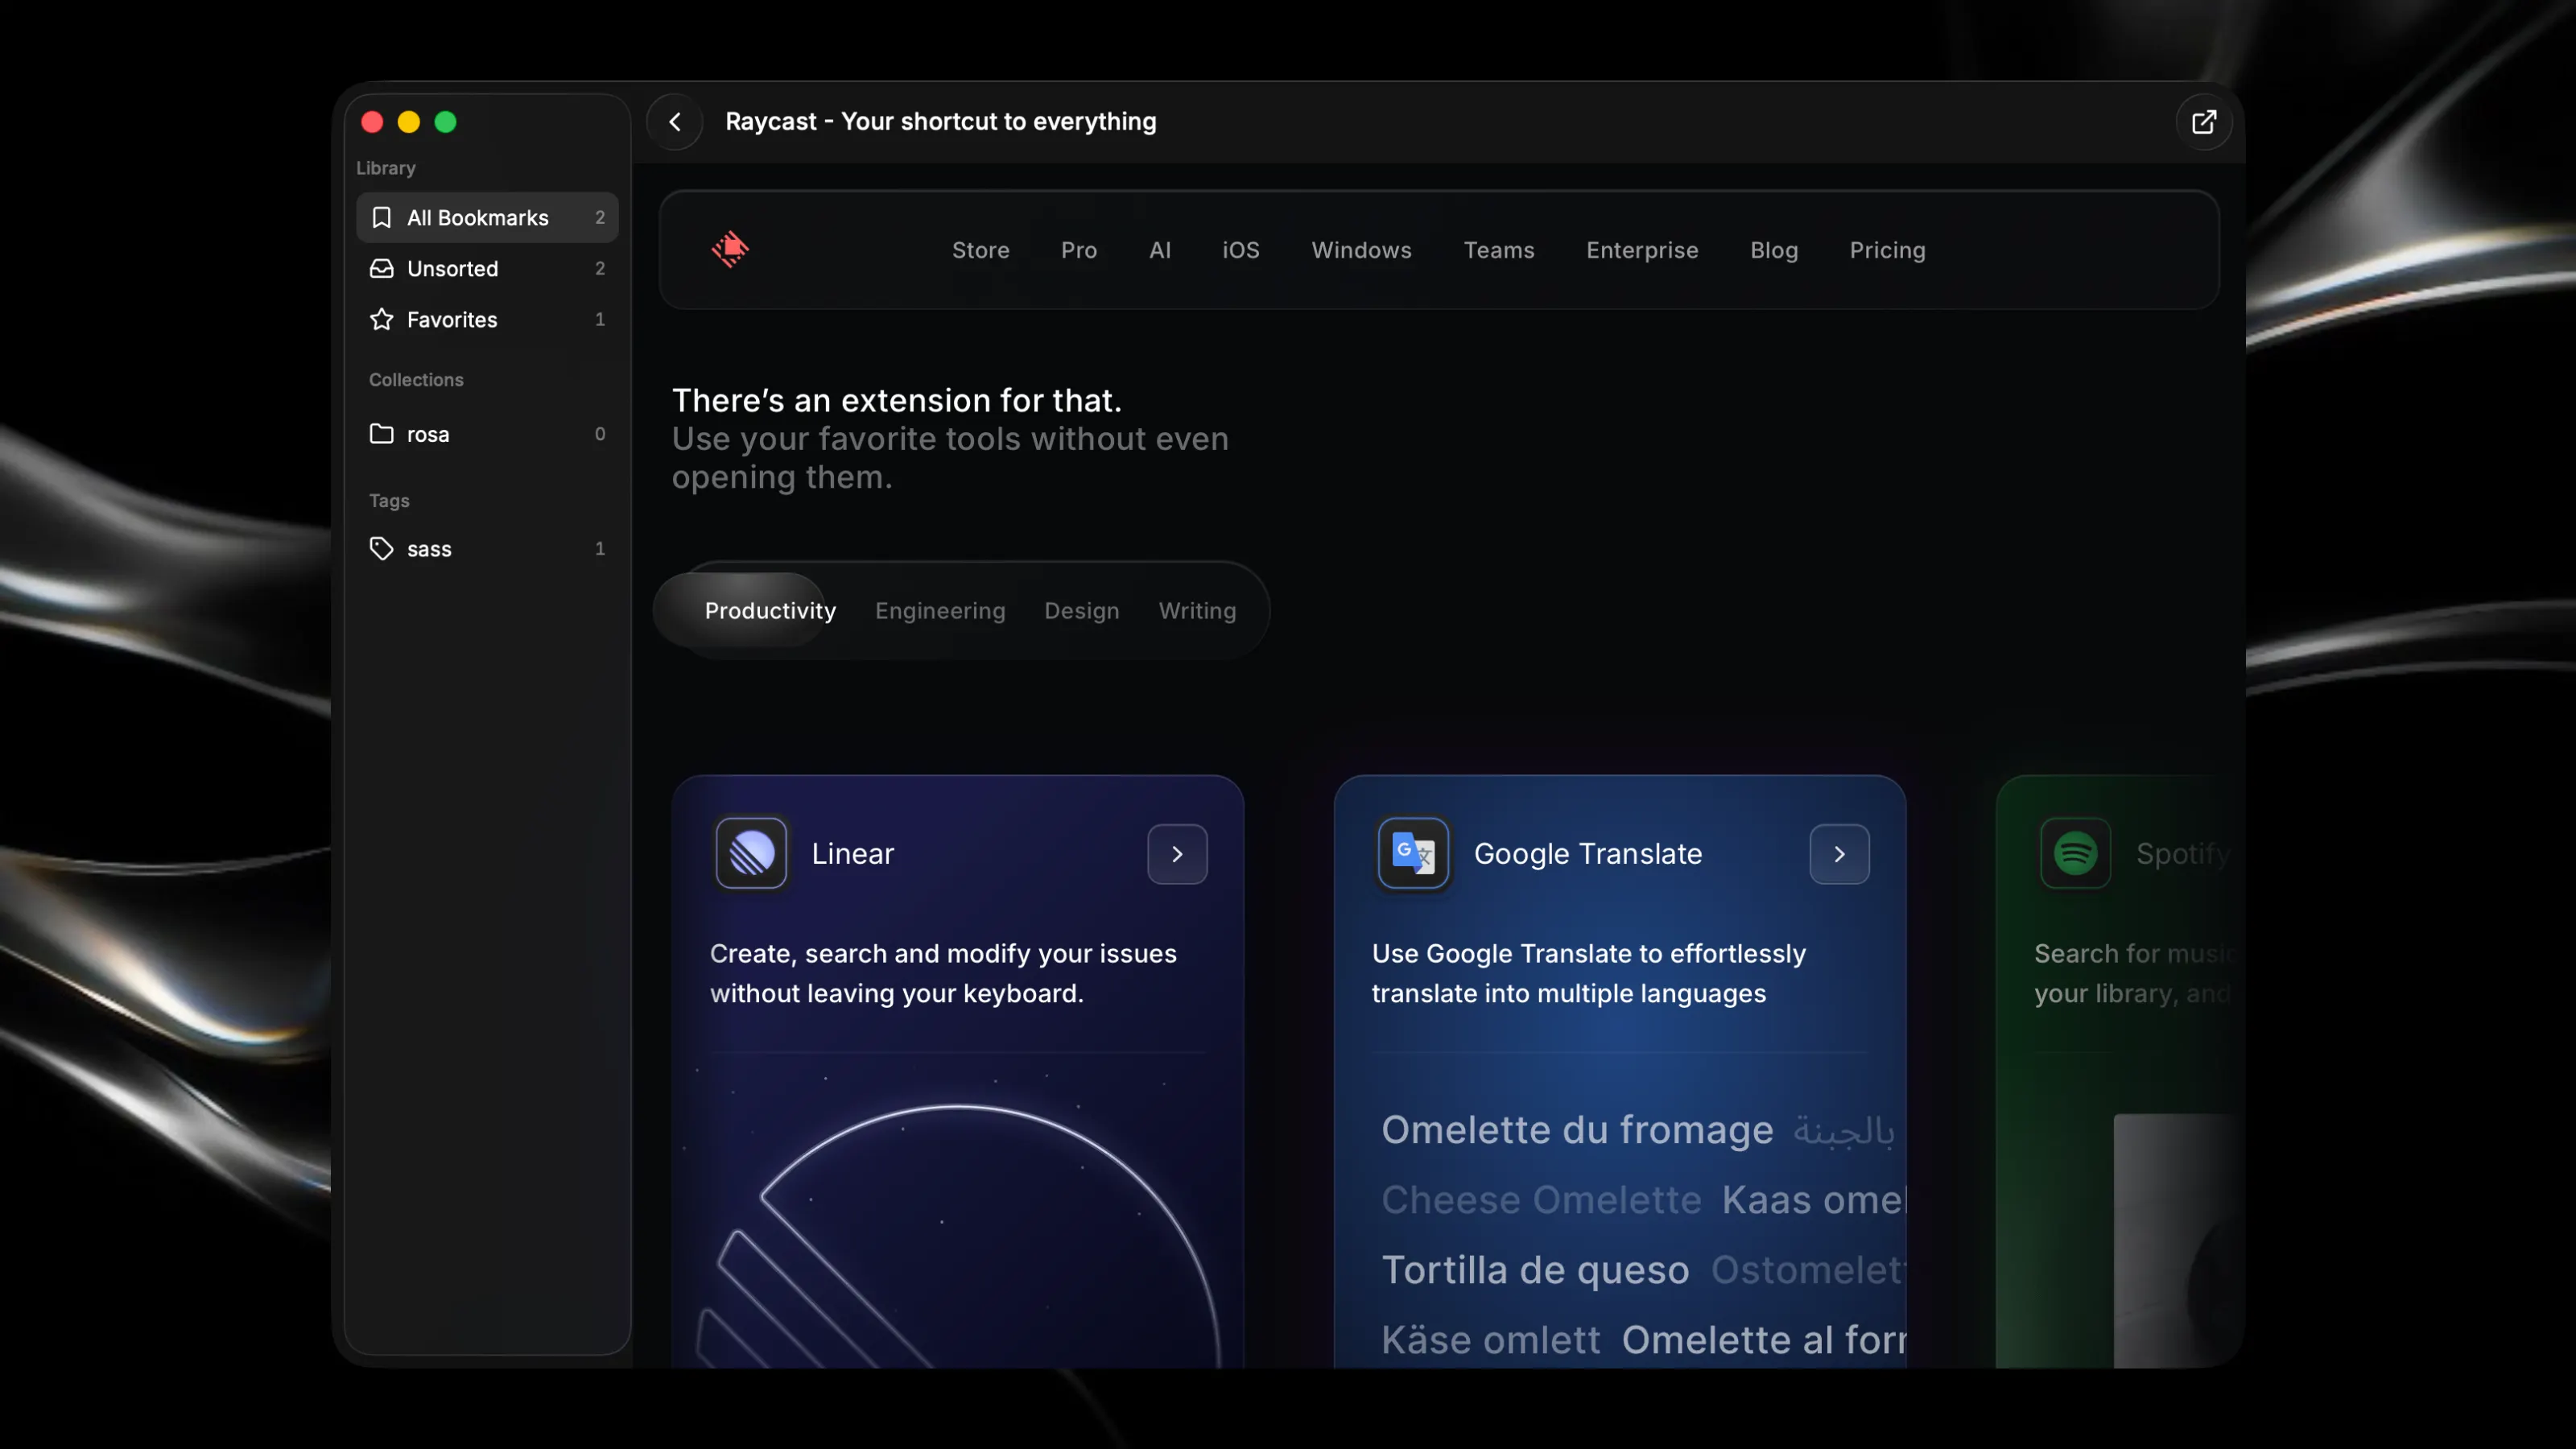Image resolution: width=2576 pixels, height=1449 pixels.
Task: Click heading 'There's an extension for that.'
Action: tap(896, 399)
